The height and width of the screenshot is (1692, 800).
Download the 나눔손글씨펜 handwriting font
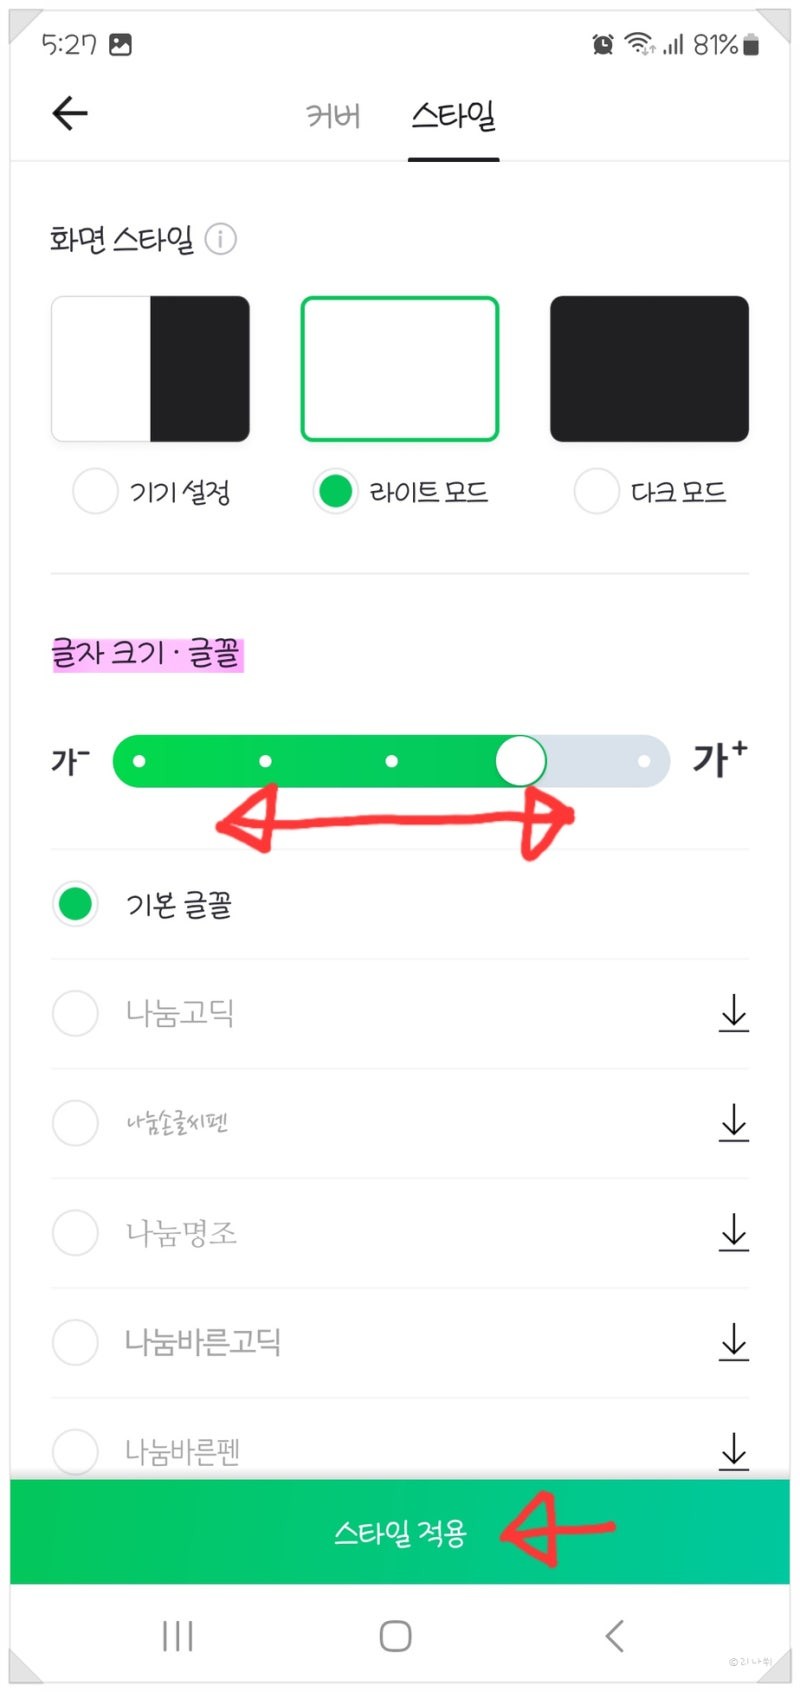(733, 1123)
